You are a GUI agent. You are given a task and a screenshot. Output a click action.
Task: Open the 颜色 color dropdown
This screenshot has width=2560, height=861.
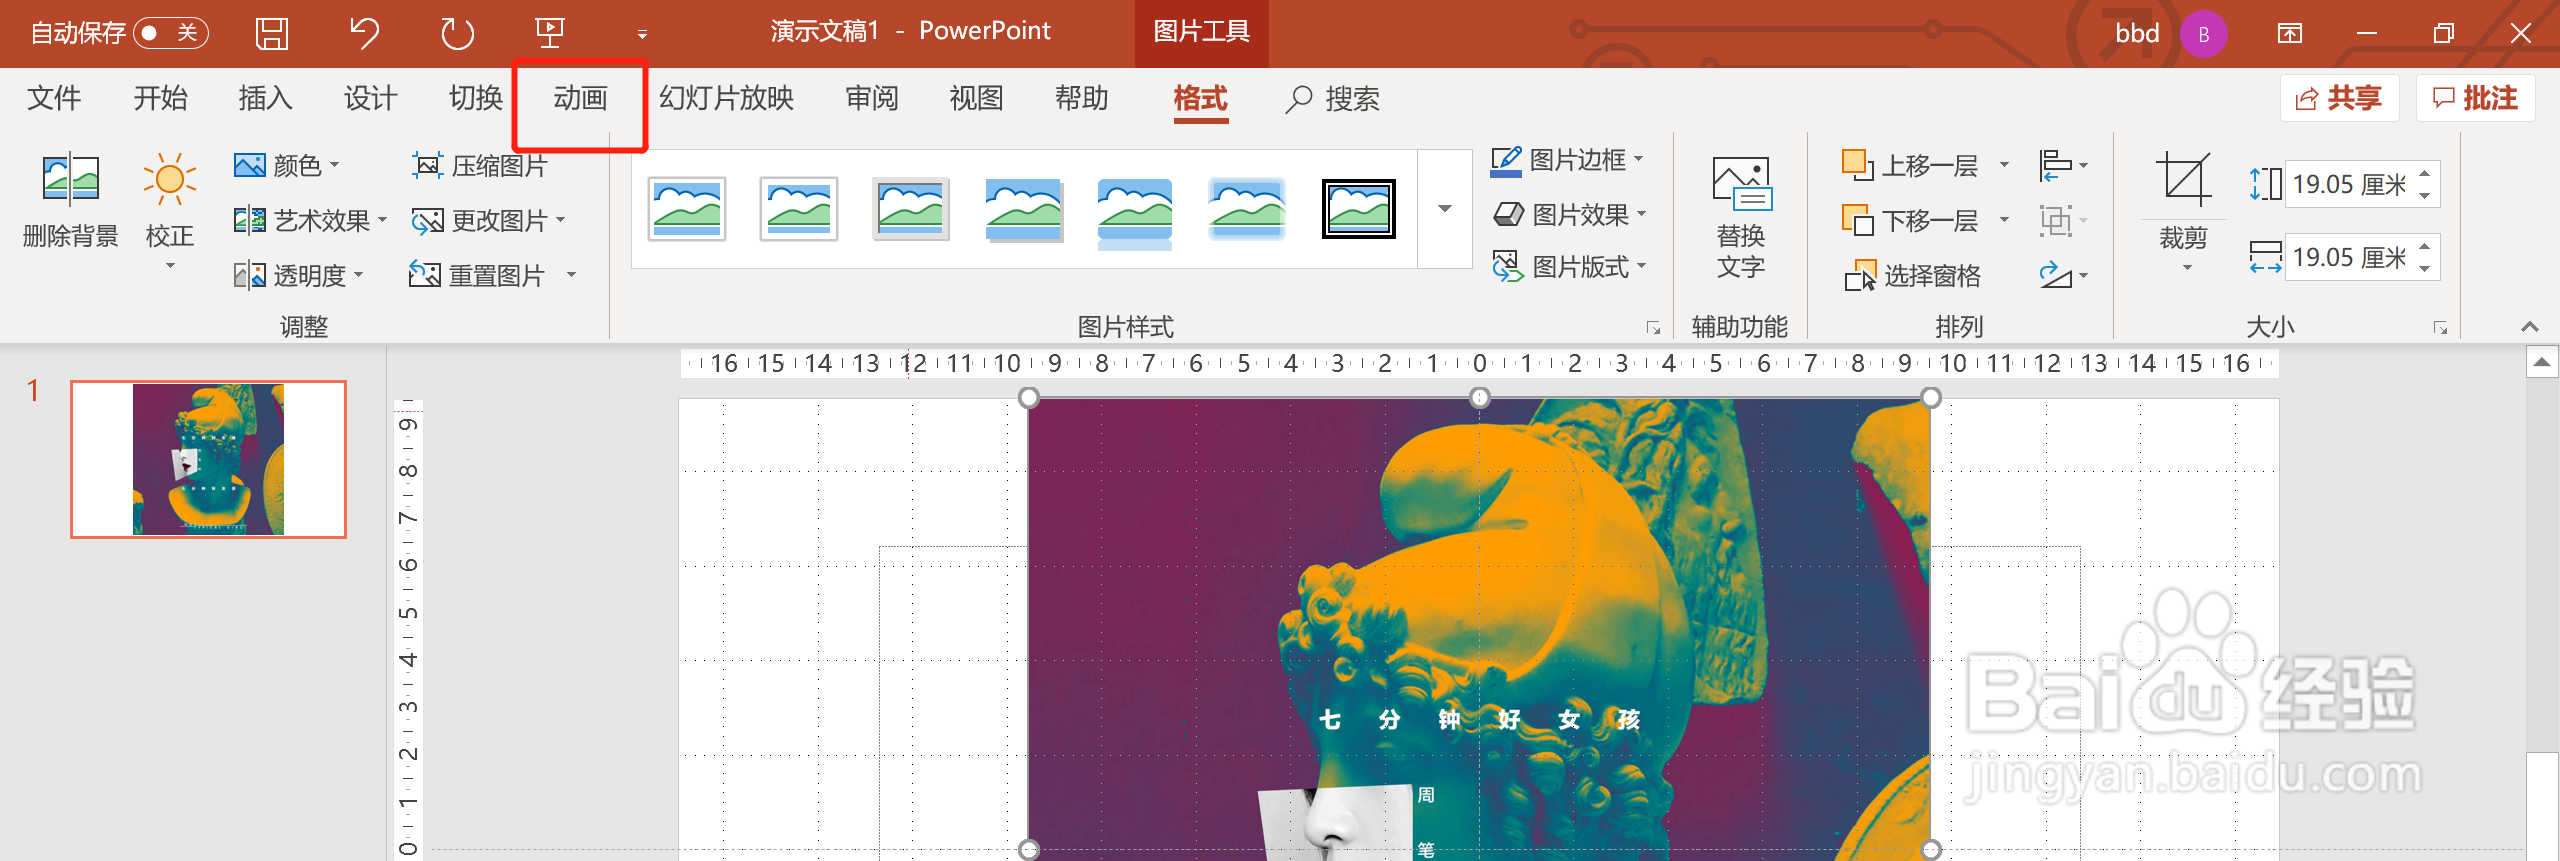pyautogui.click(x=287, y=165)
